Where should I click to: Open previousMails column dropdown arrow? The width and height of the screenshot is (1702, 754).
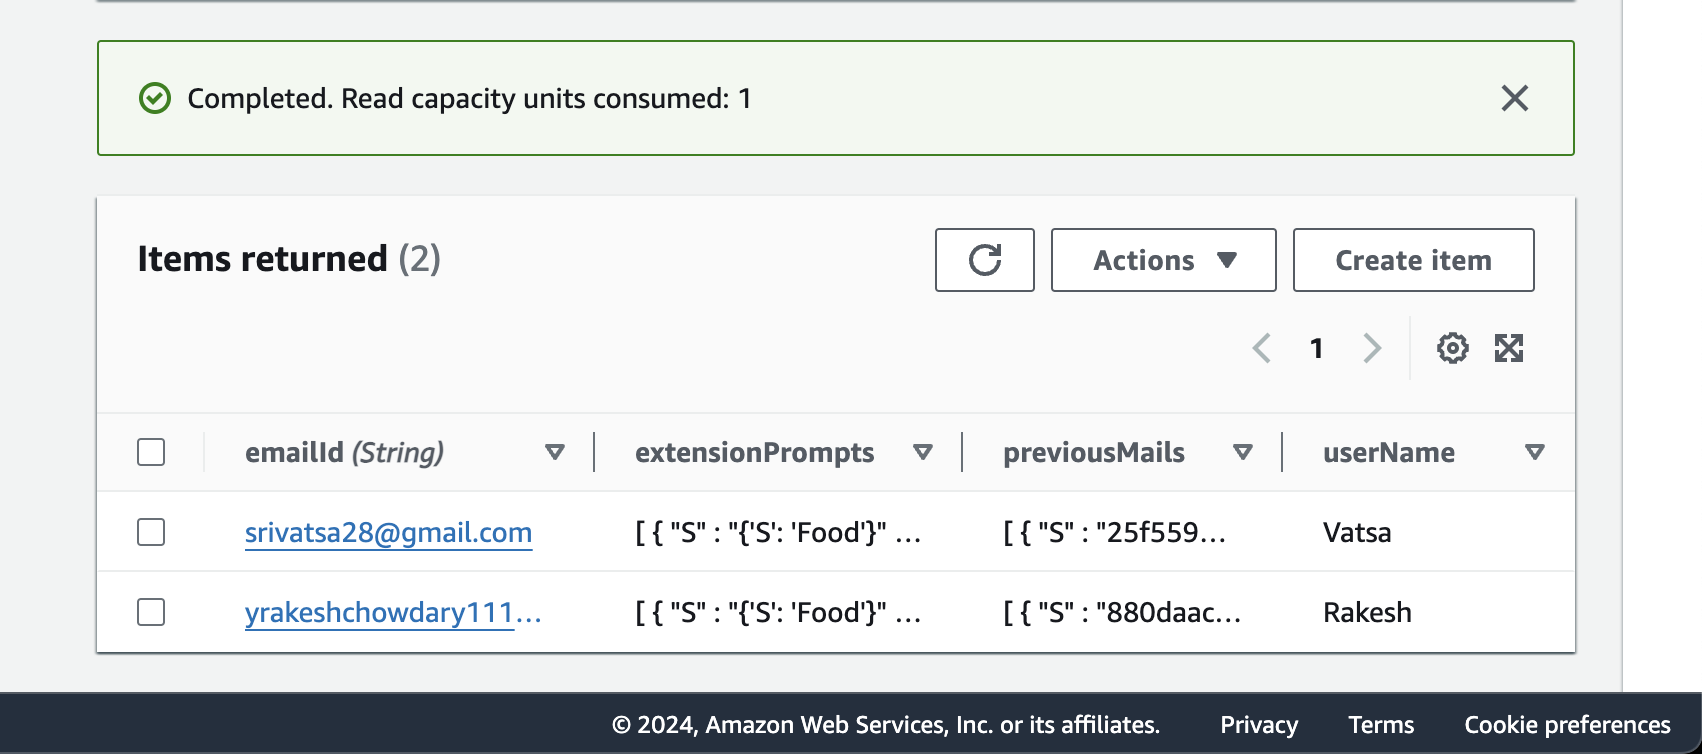coord(1243,452)
